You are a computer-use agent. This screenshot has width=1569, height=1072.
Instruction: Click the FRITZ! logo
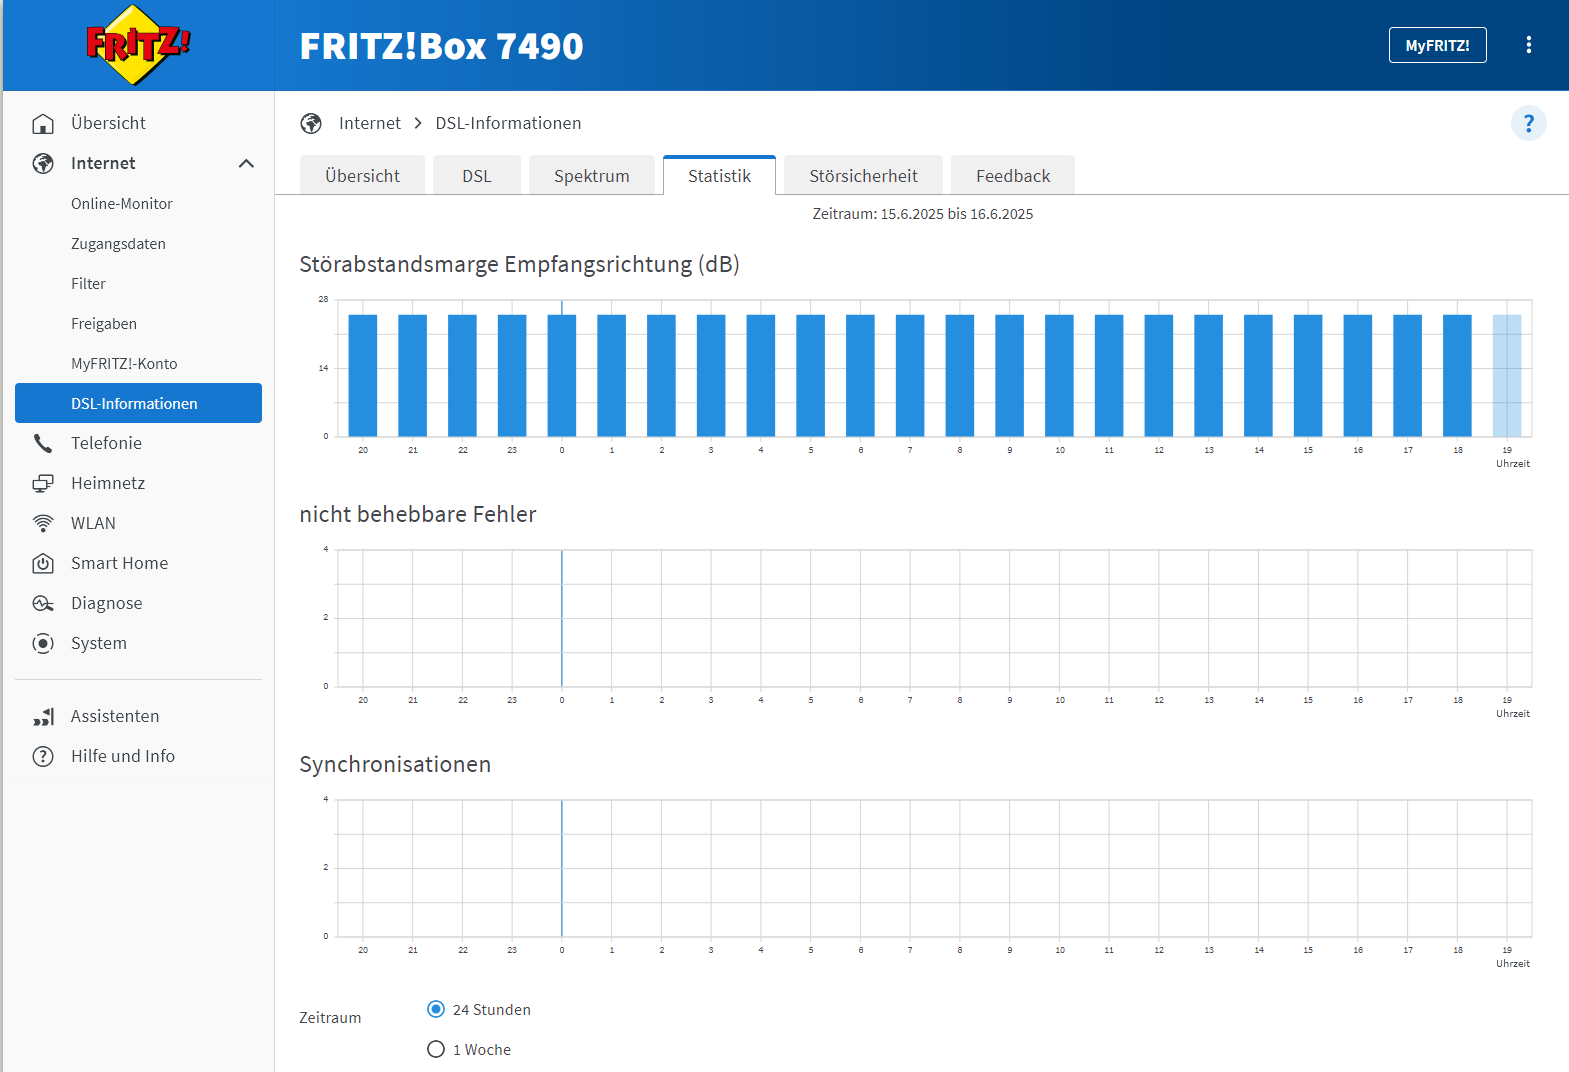138,45
